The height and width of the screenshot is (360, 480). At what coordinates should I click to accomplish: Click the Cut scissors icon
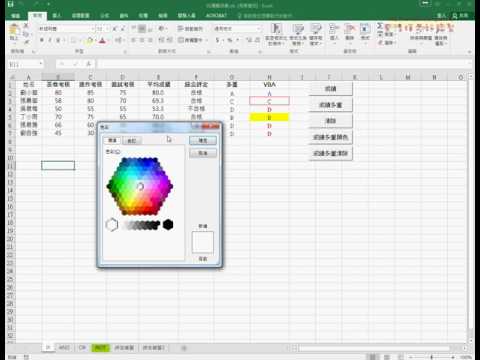click(27, 26)
